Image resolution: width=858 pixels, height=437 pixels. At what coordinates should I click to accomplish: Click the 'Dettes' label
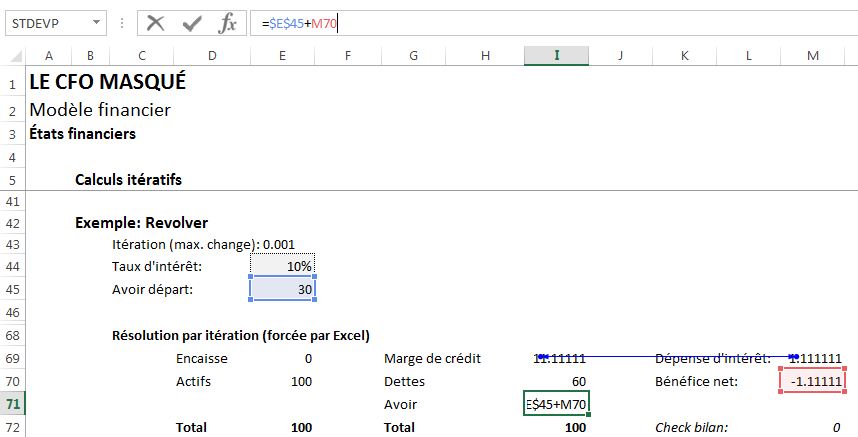pyautogui.click(x=404, y=381)
